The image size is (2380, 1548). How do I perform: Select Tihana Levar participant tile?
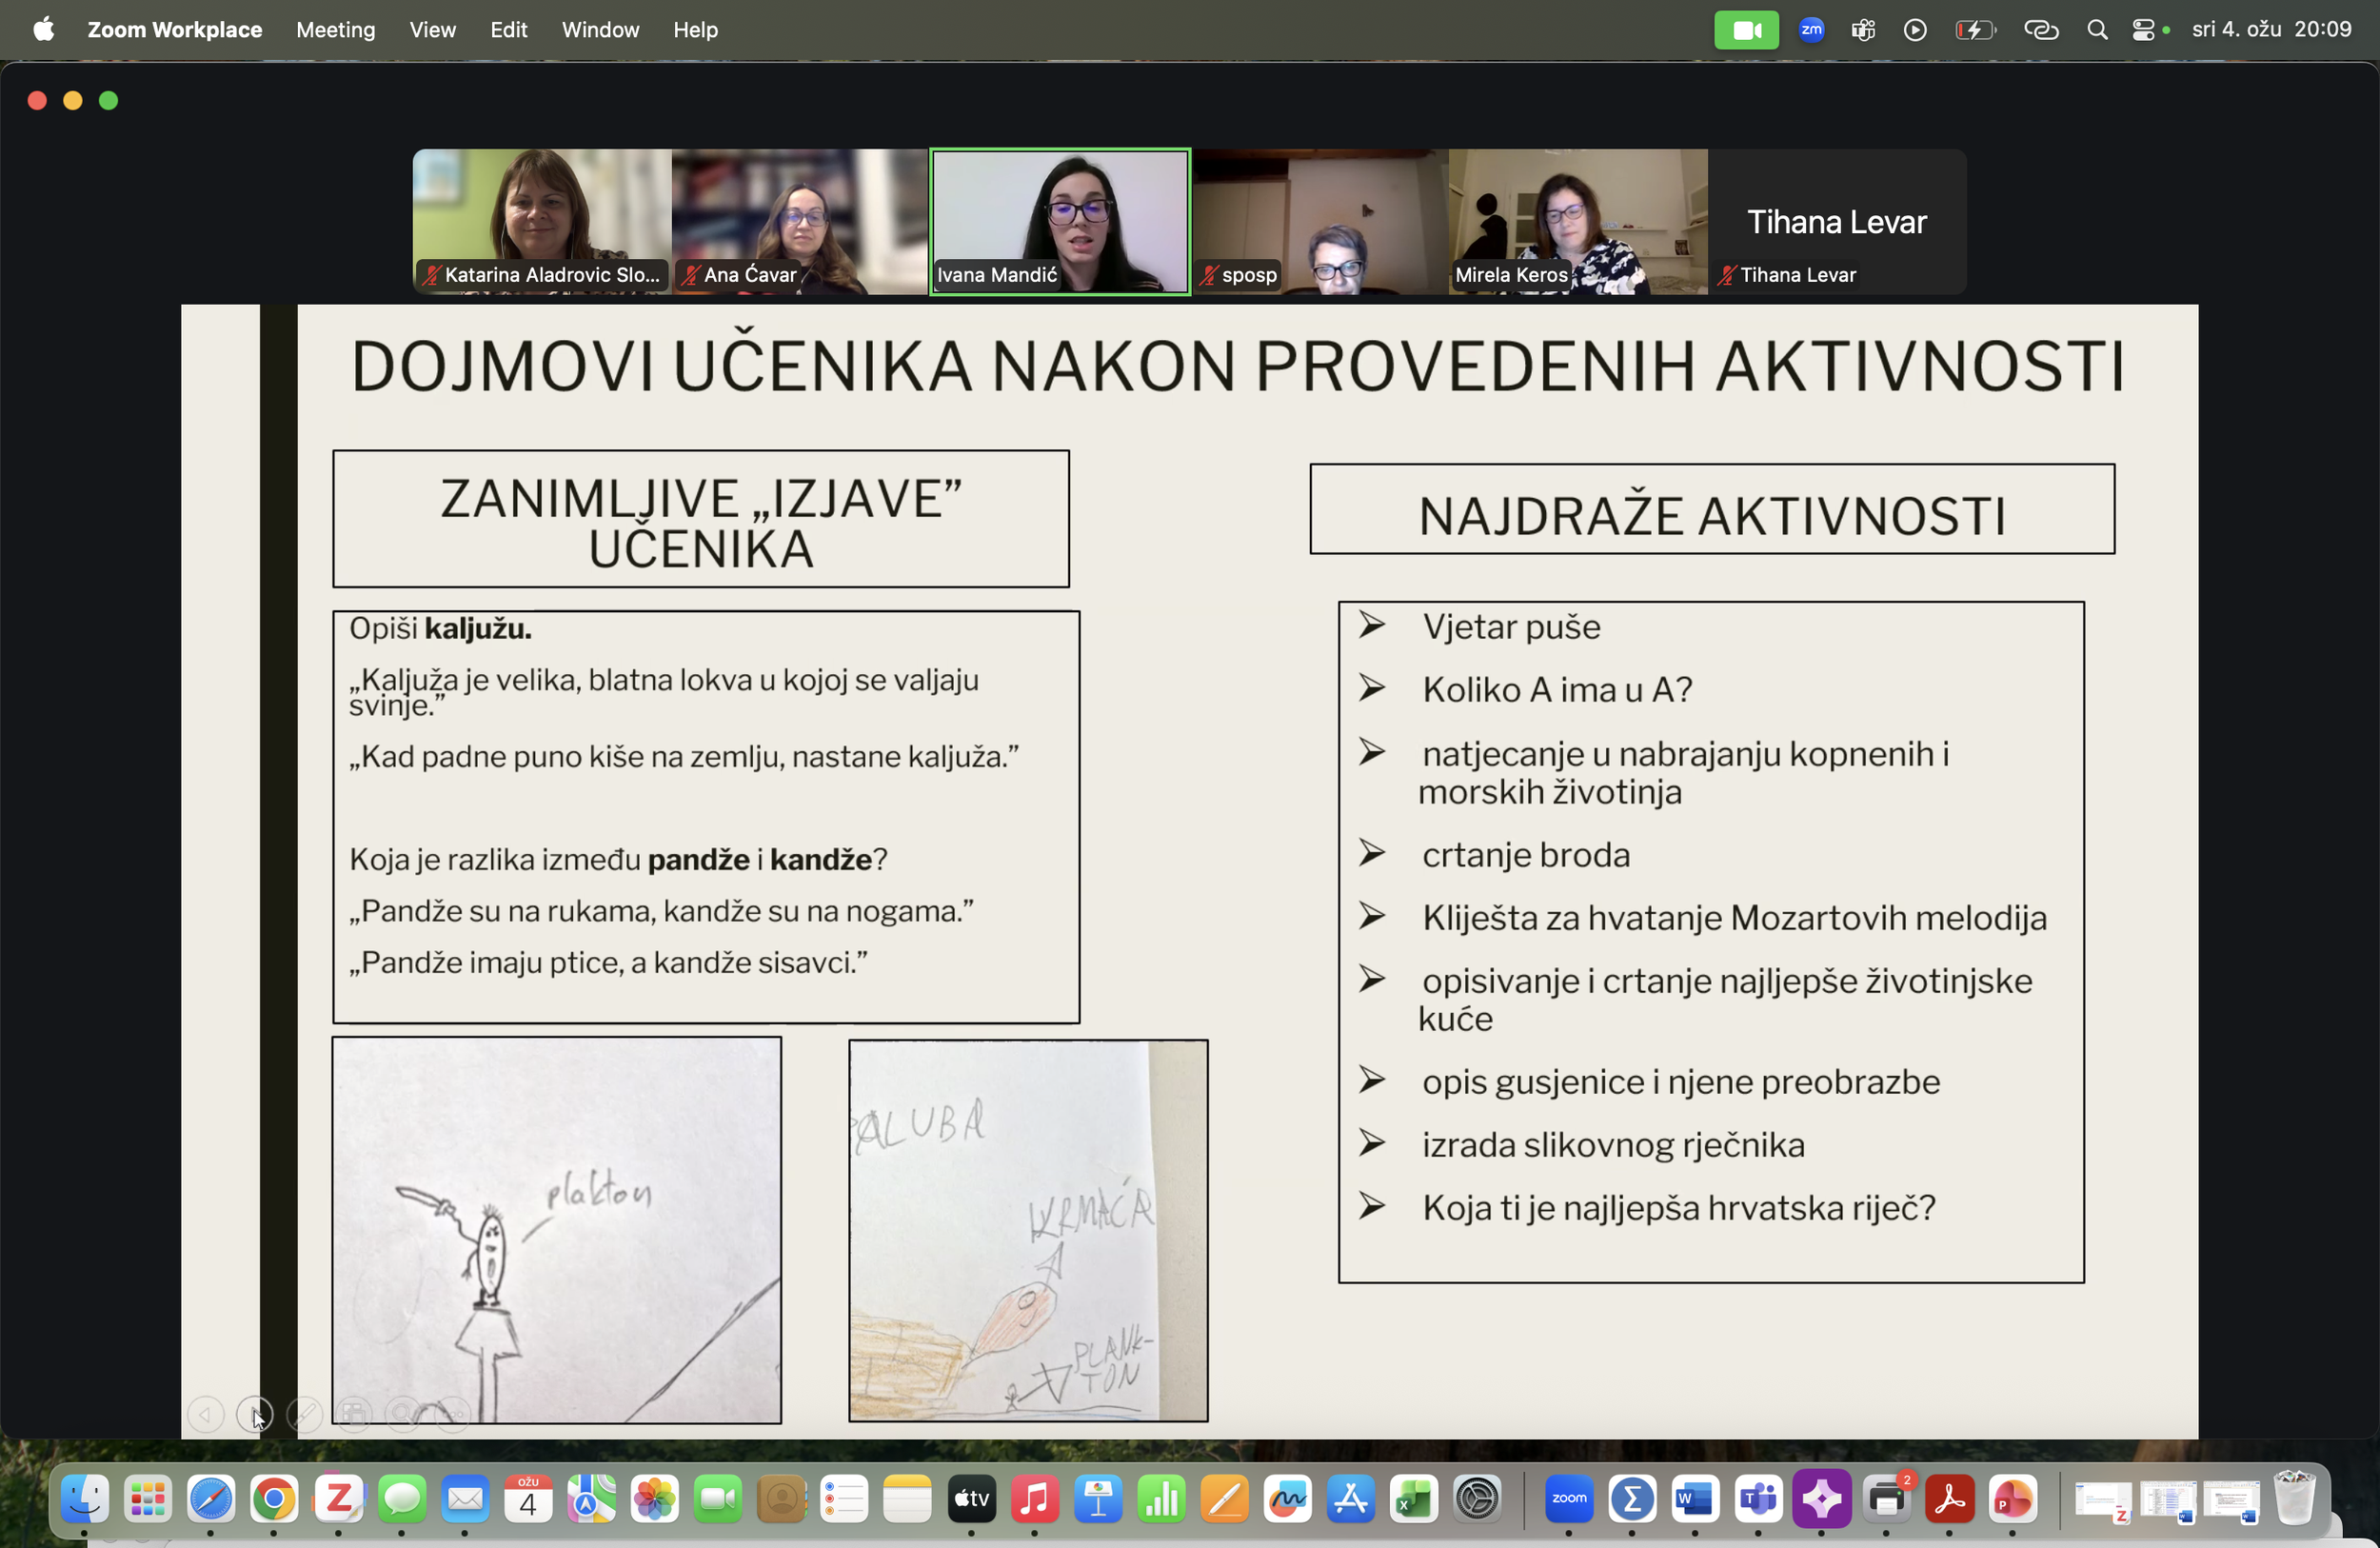(x=1837, y=221)
